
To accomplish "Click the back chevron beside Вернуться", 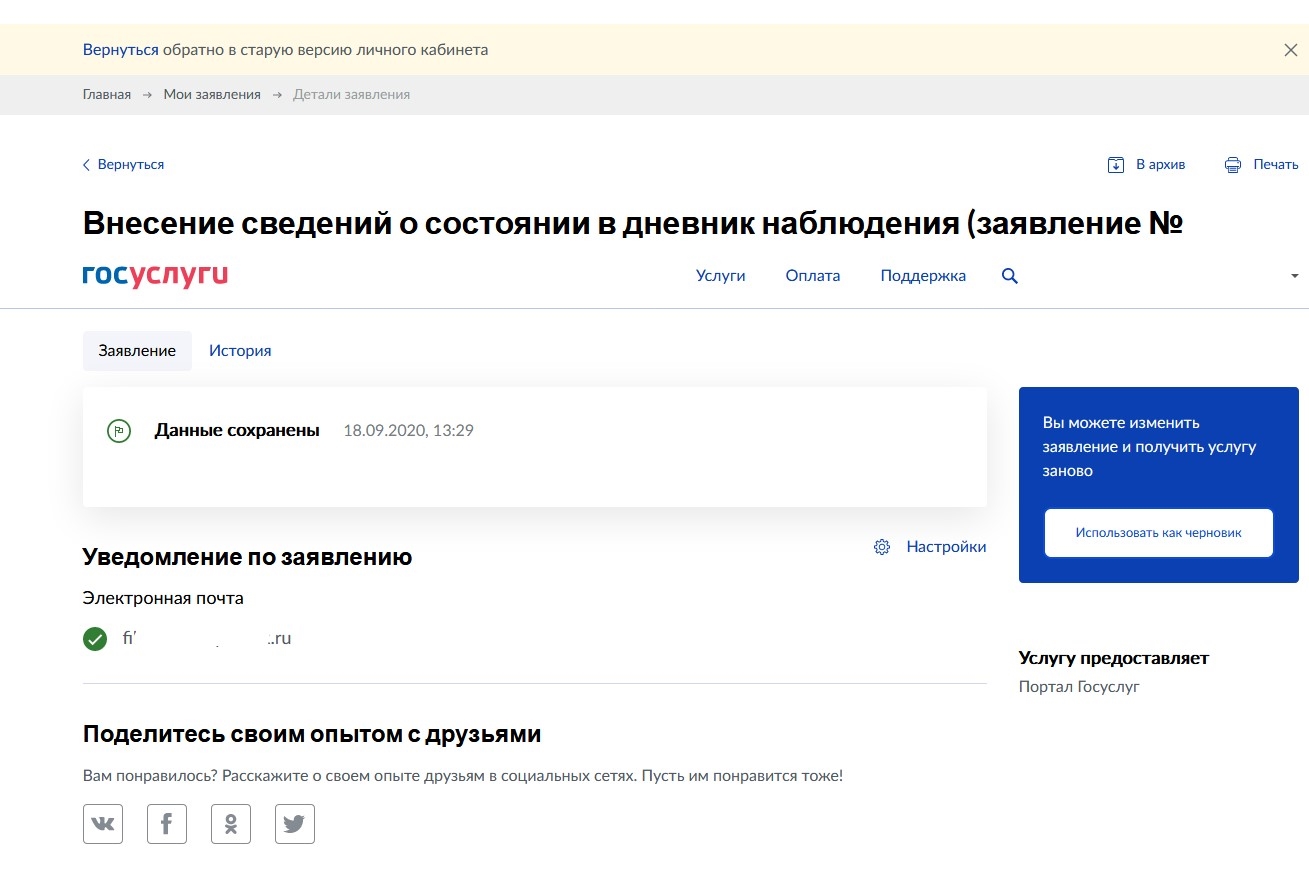I will tap(86, 165).
